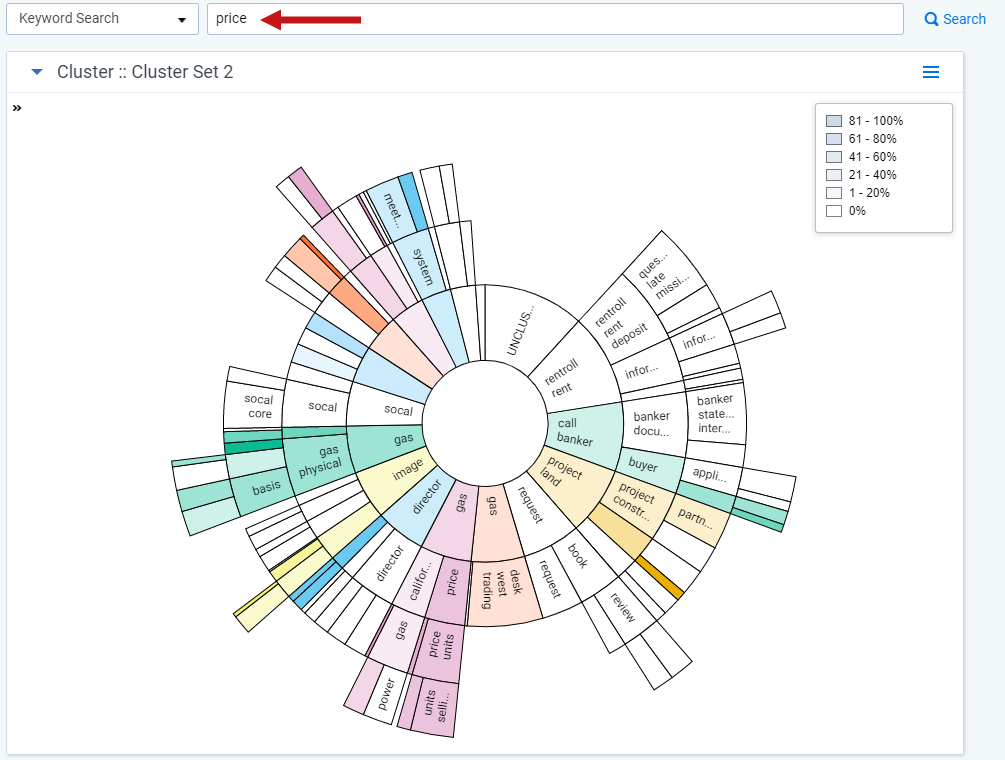Collapse the Cluster Set 2 panel arrow

37,72
